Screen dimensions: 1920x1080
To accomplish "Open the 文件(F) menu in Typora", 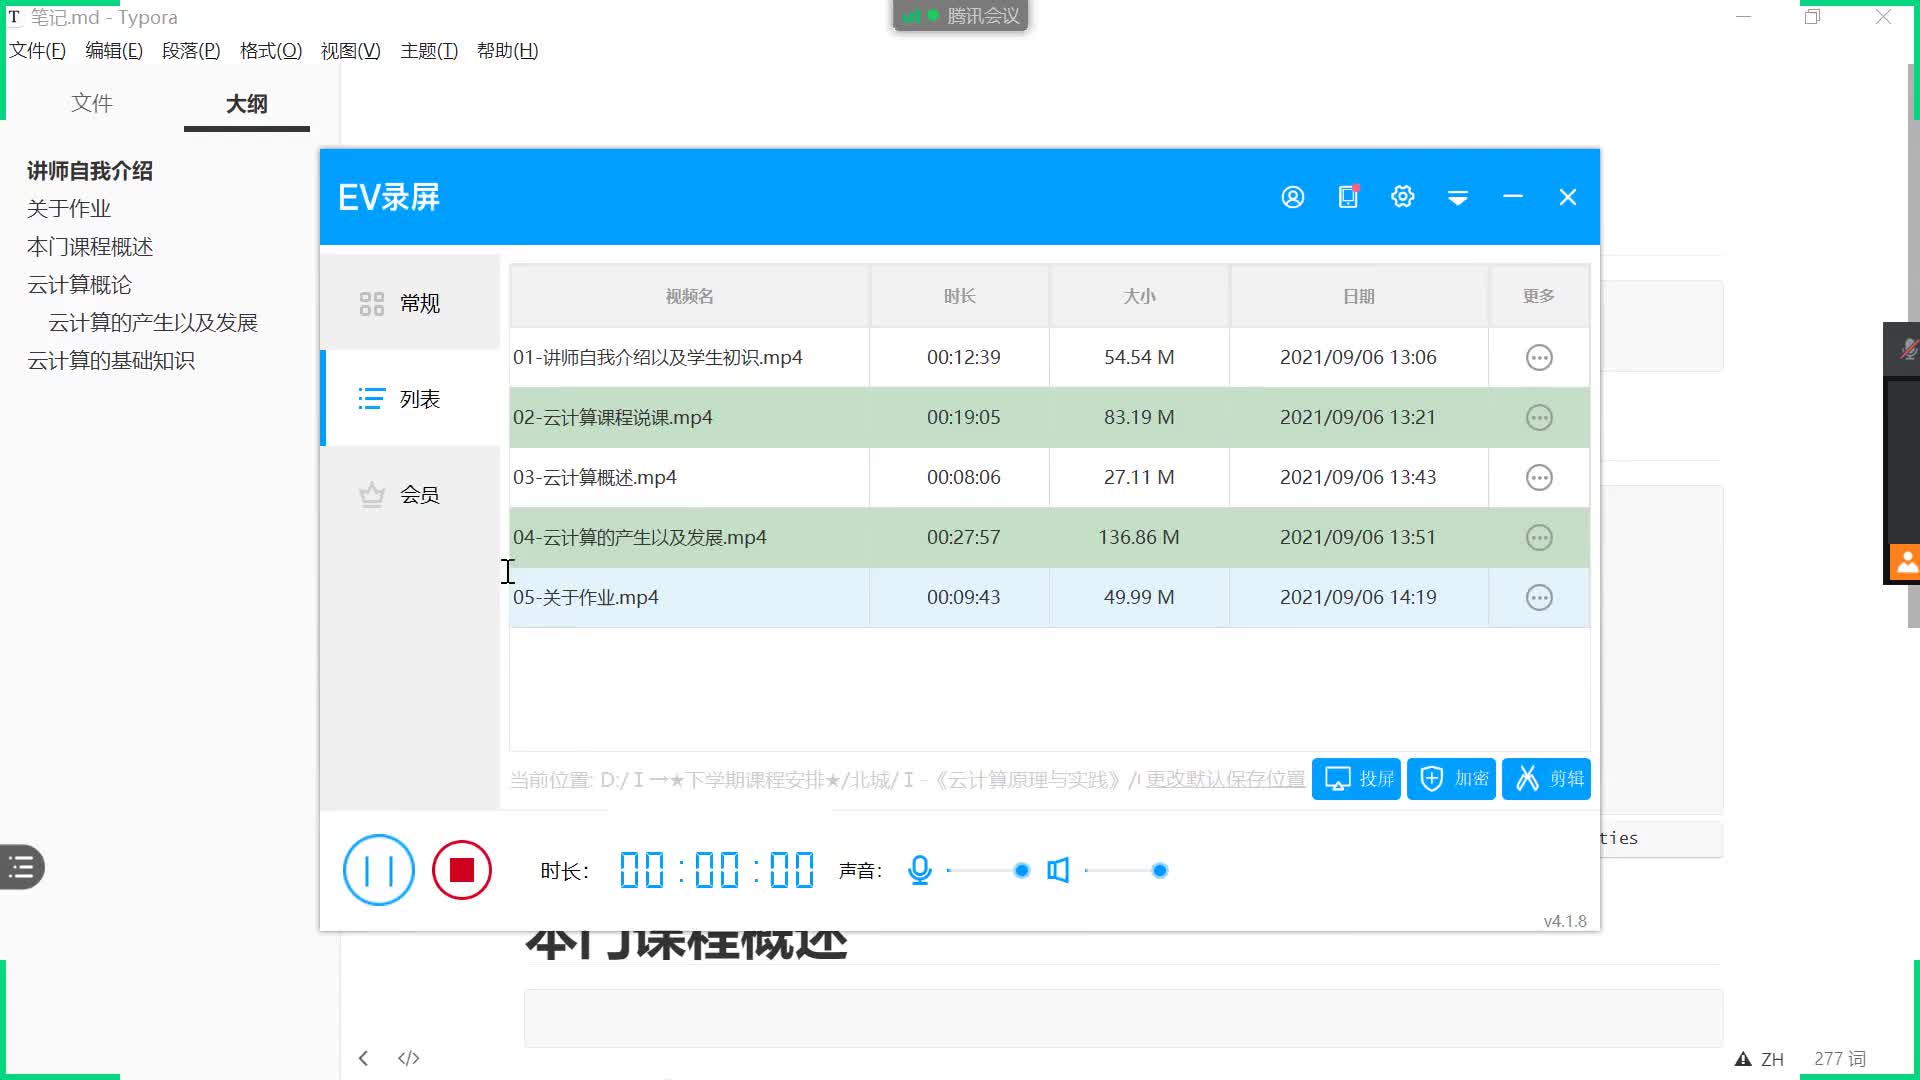I will point(37,51).
